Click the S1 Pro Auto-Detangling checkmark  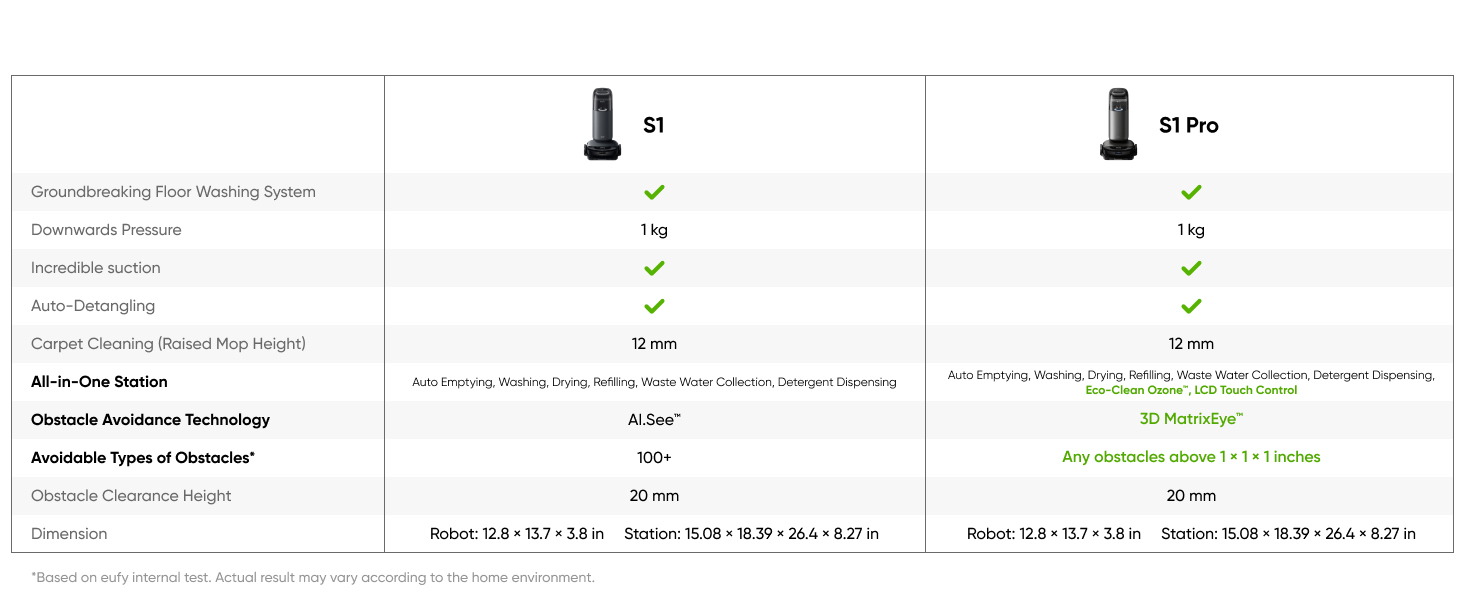click(x=1190, y=306)
